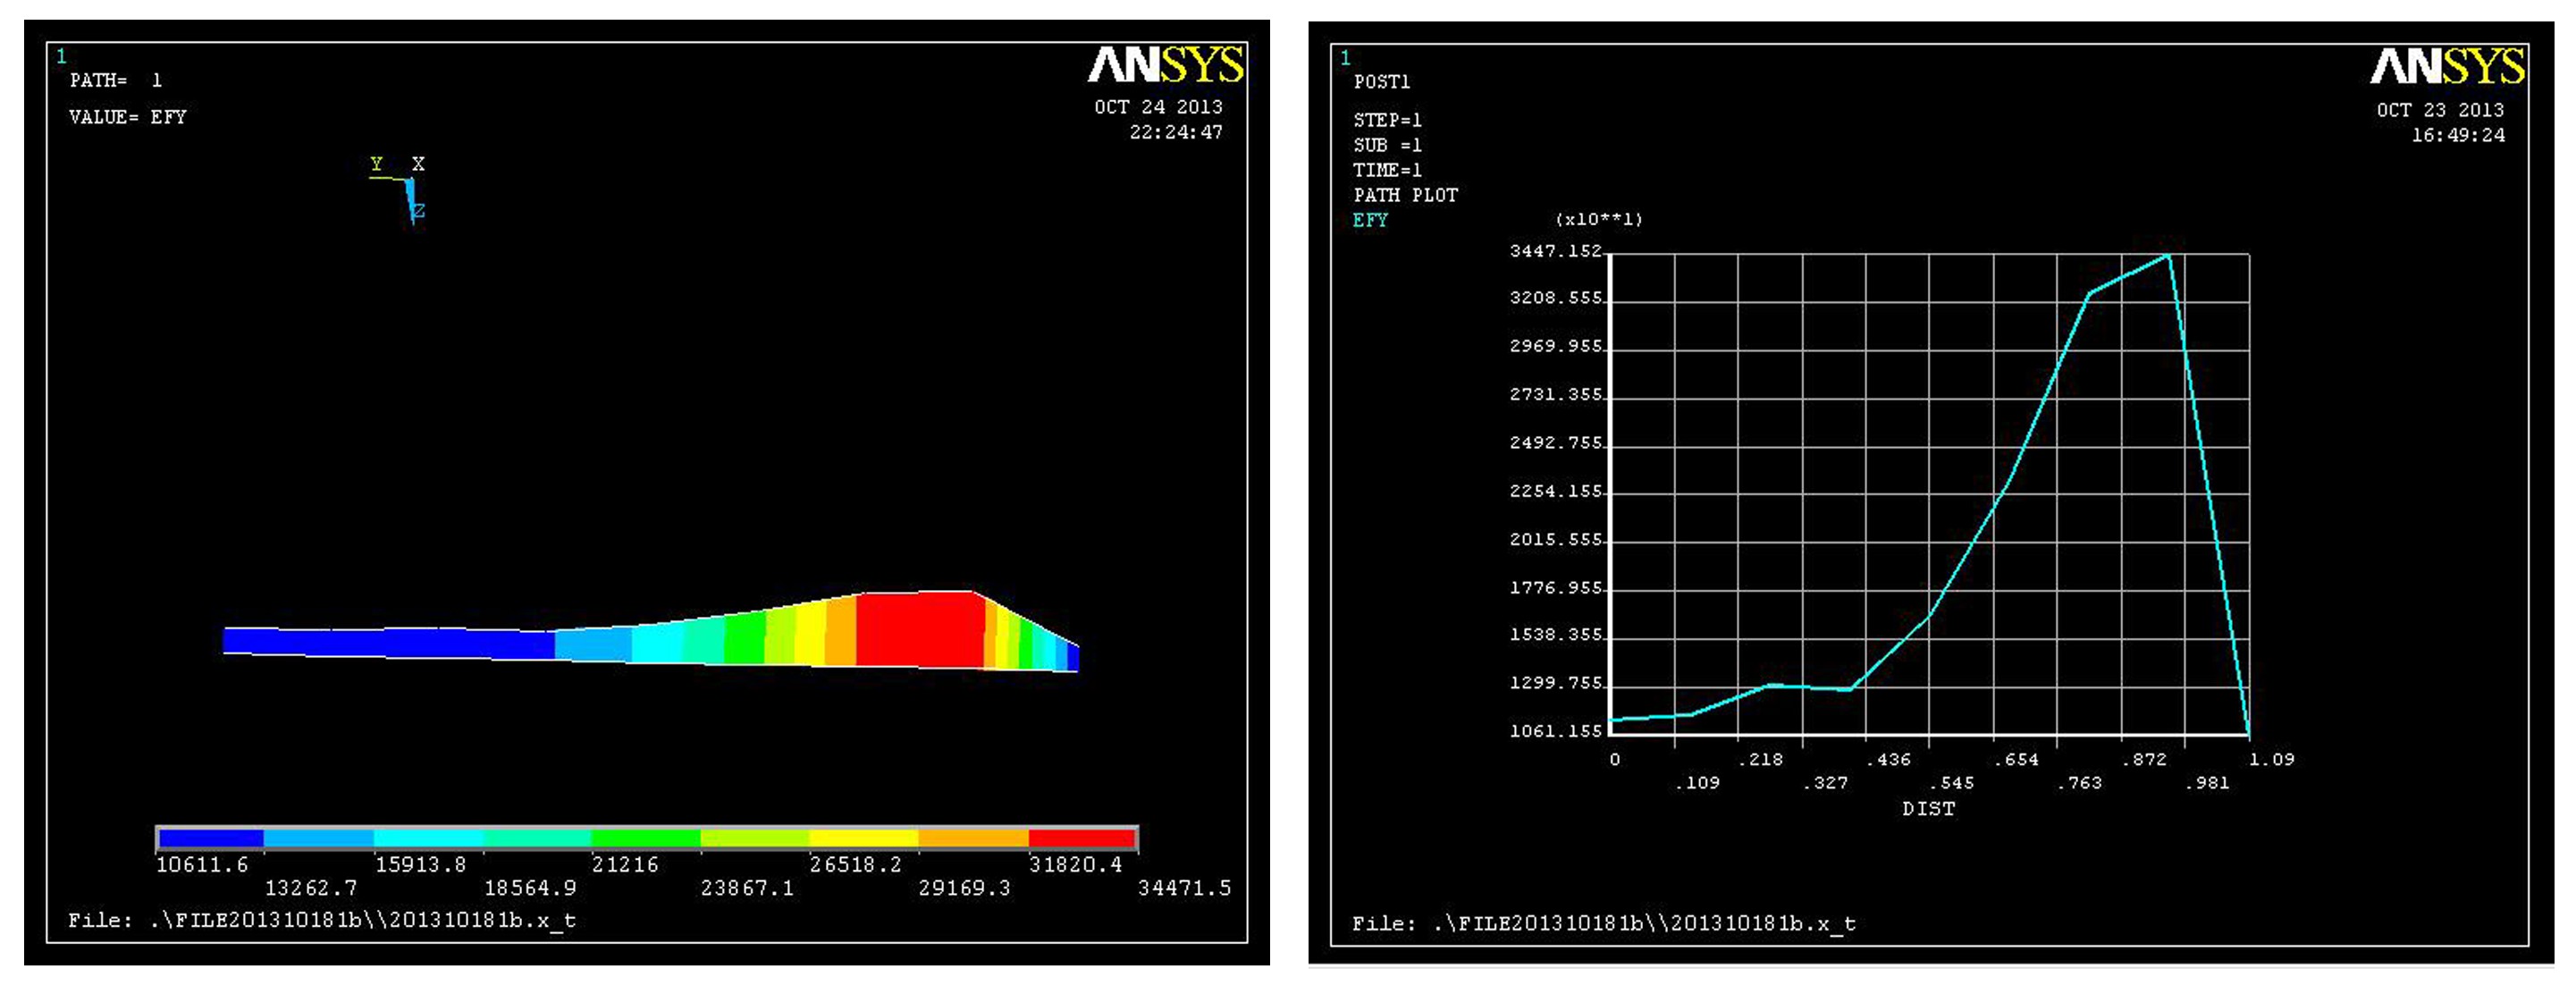
Task: Click y-axis value '2969.955'
Action: coord(1556,347)
